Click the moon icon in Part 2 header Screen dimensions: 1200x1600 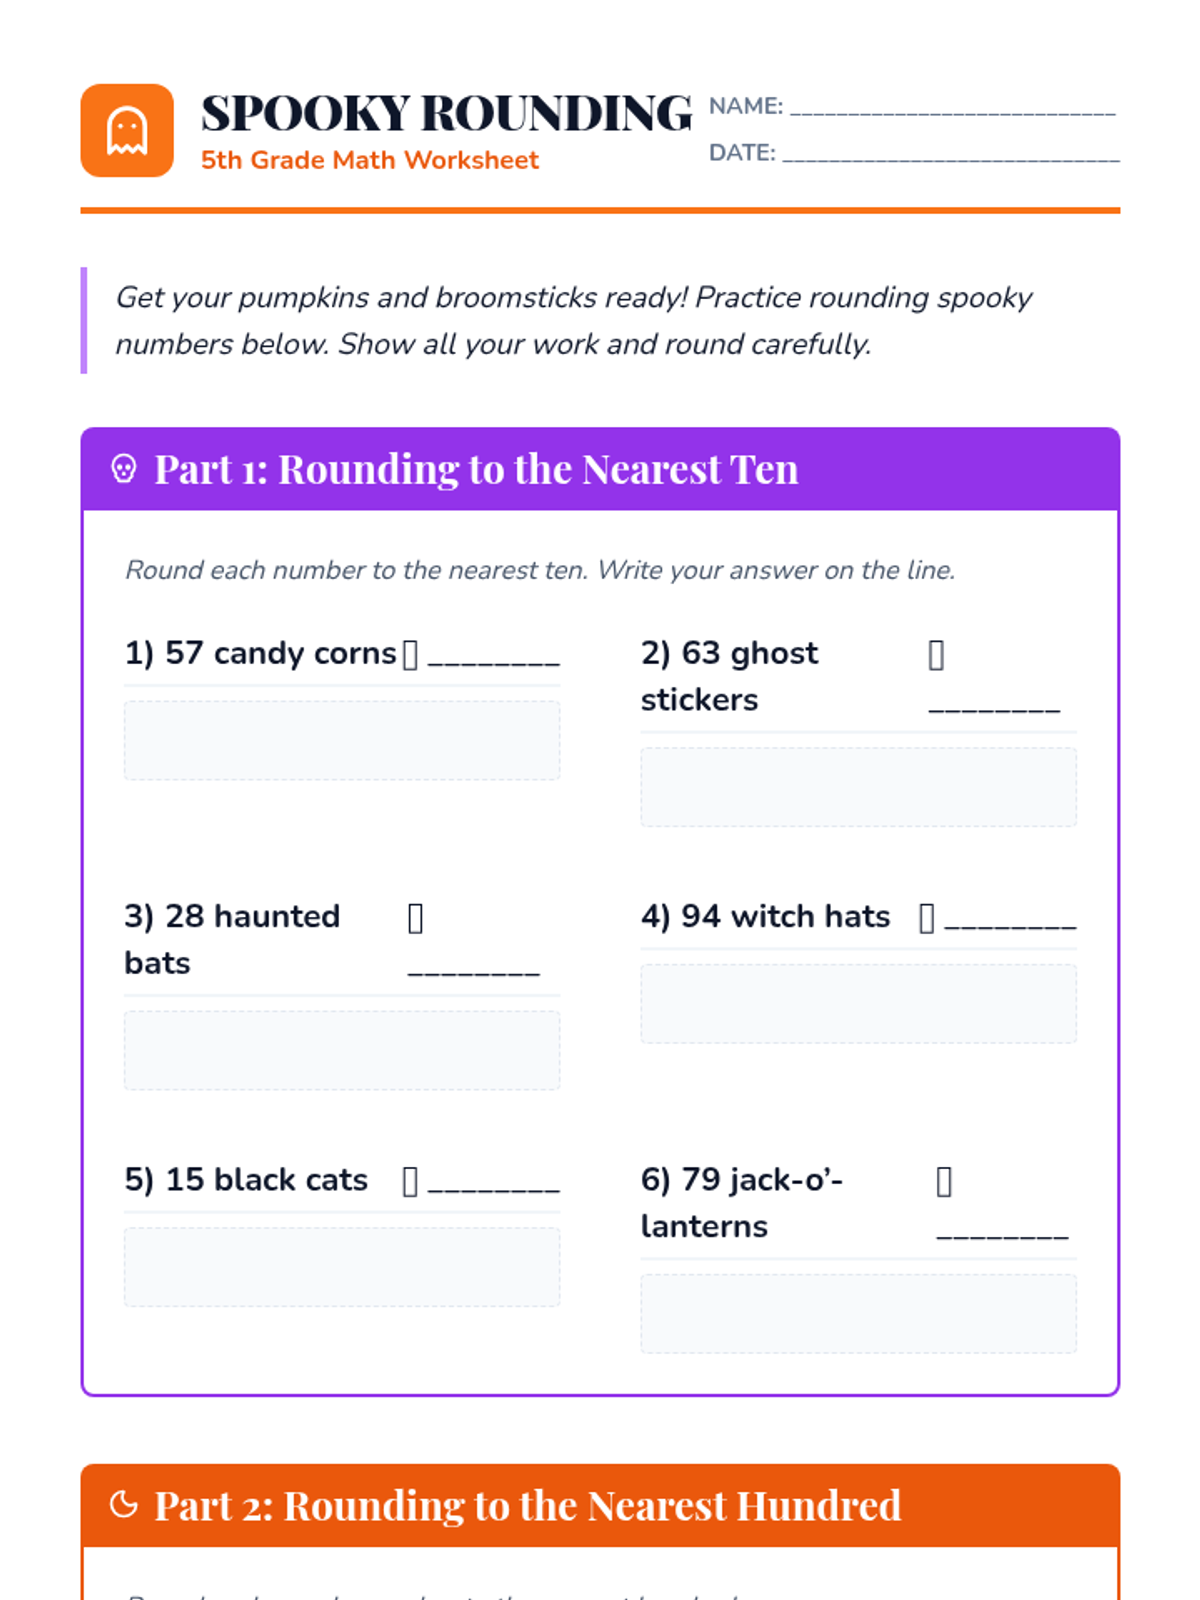[124, 1505]
